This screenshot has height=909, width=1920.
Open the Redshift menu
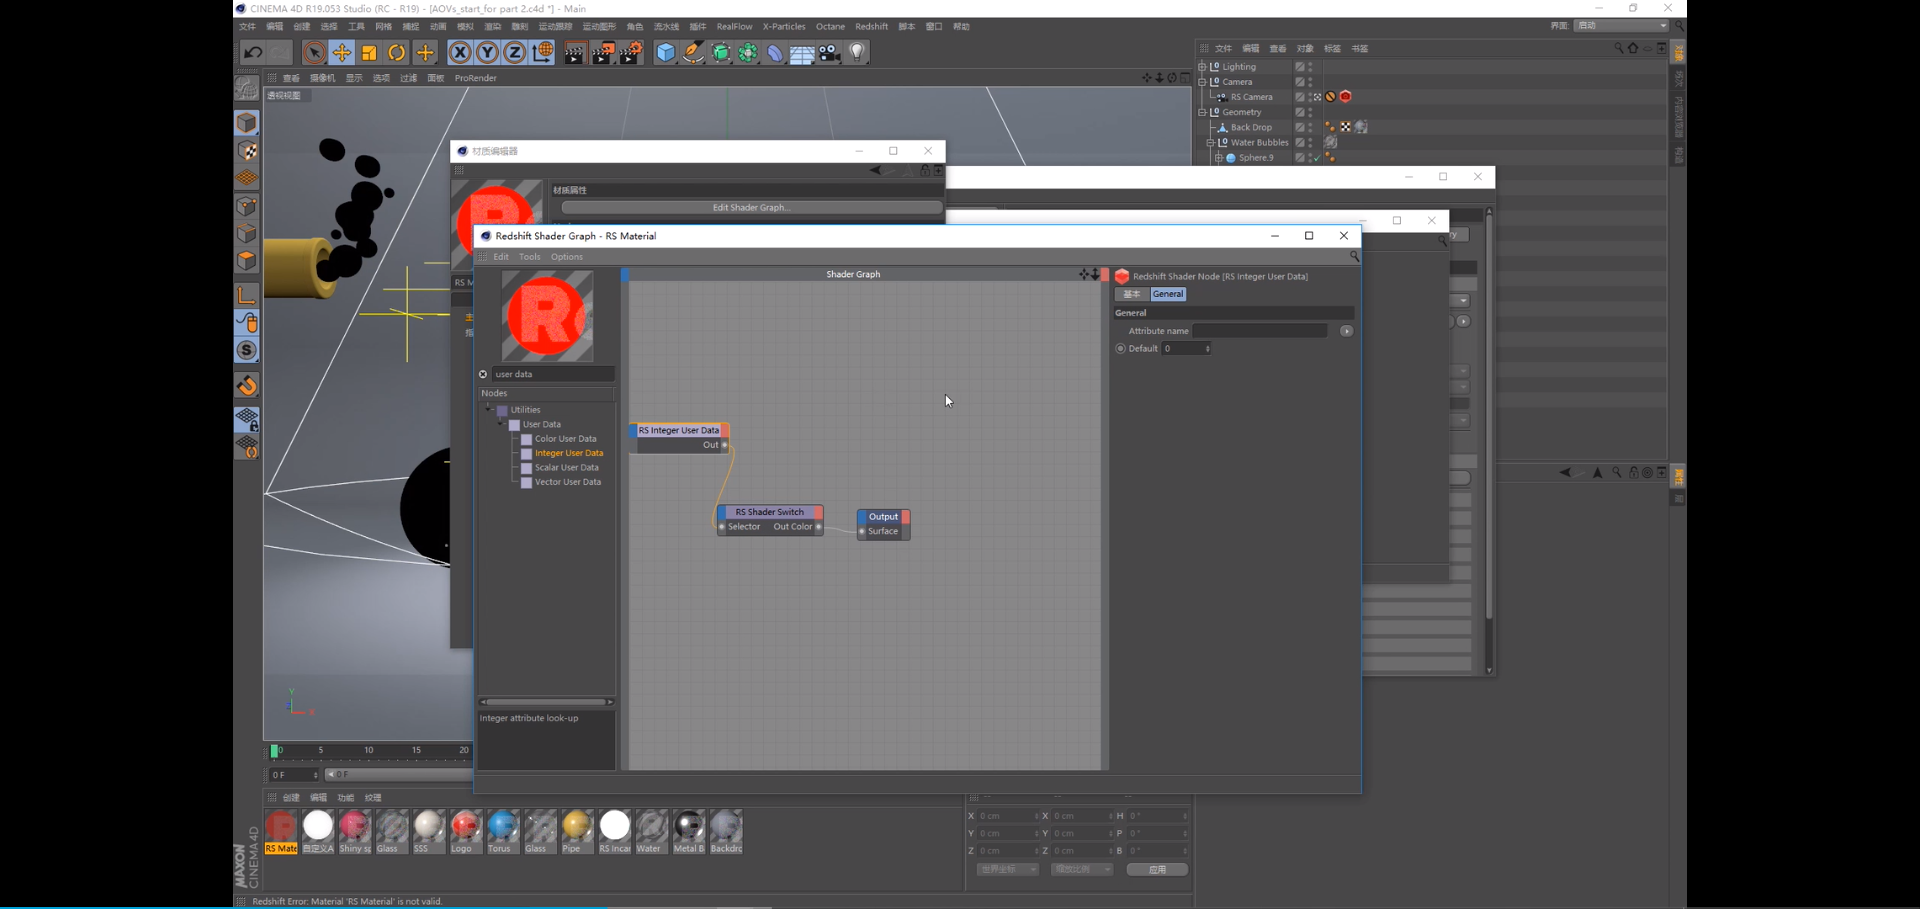(871, 27)
